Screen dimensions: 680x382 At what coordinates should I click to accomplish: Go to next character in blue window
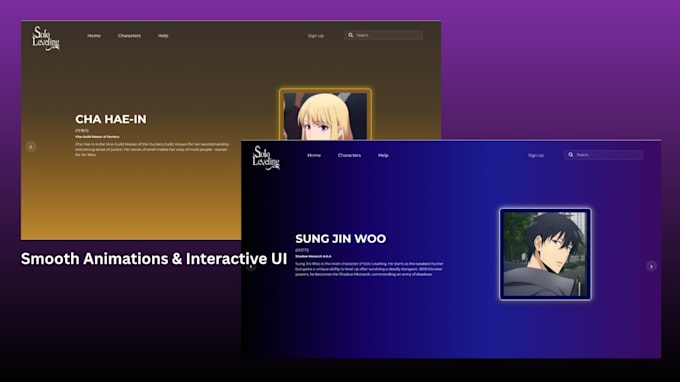click(x=651, y=266)
